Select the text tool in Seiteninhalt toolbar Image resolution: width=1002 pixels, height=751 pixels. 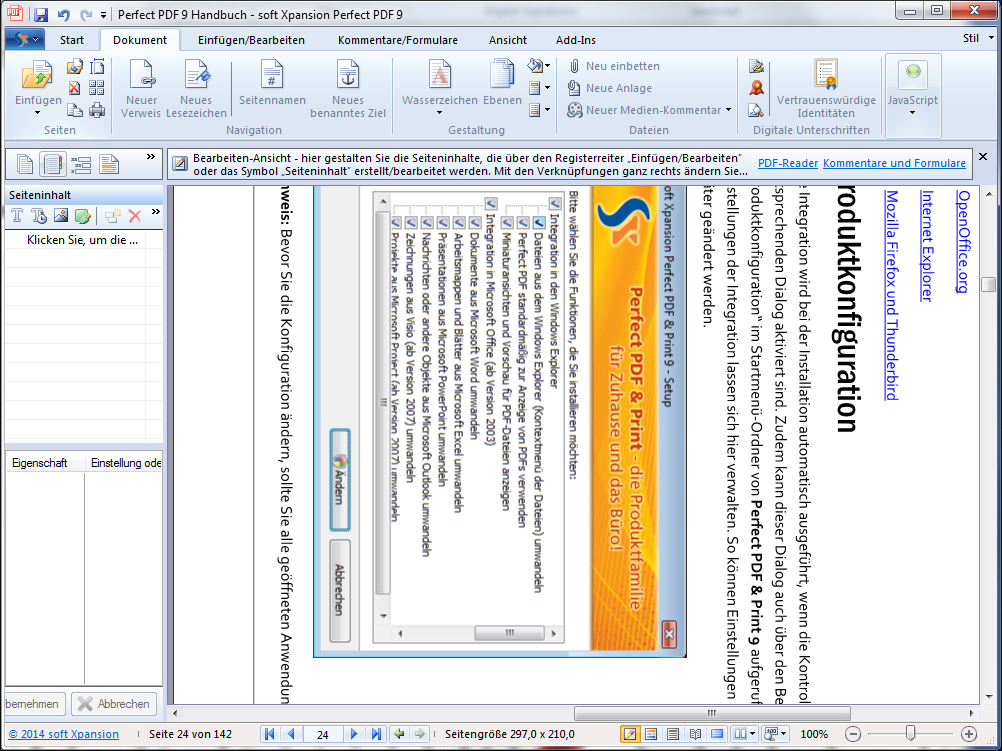[17, 216]
